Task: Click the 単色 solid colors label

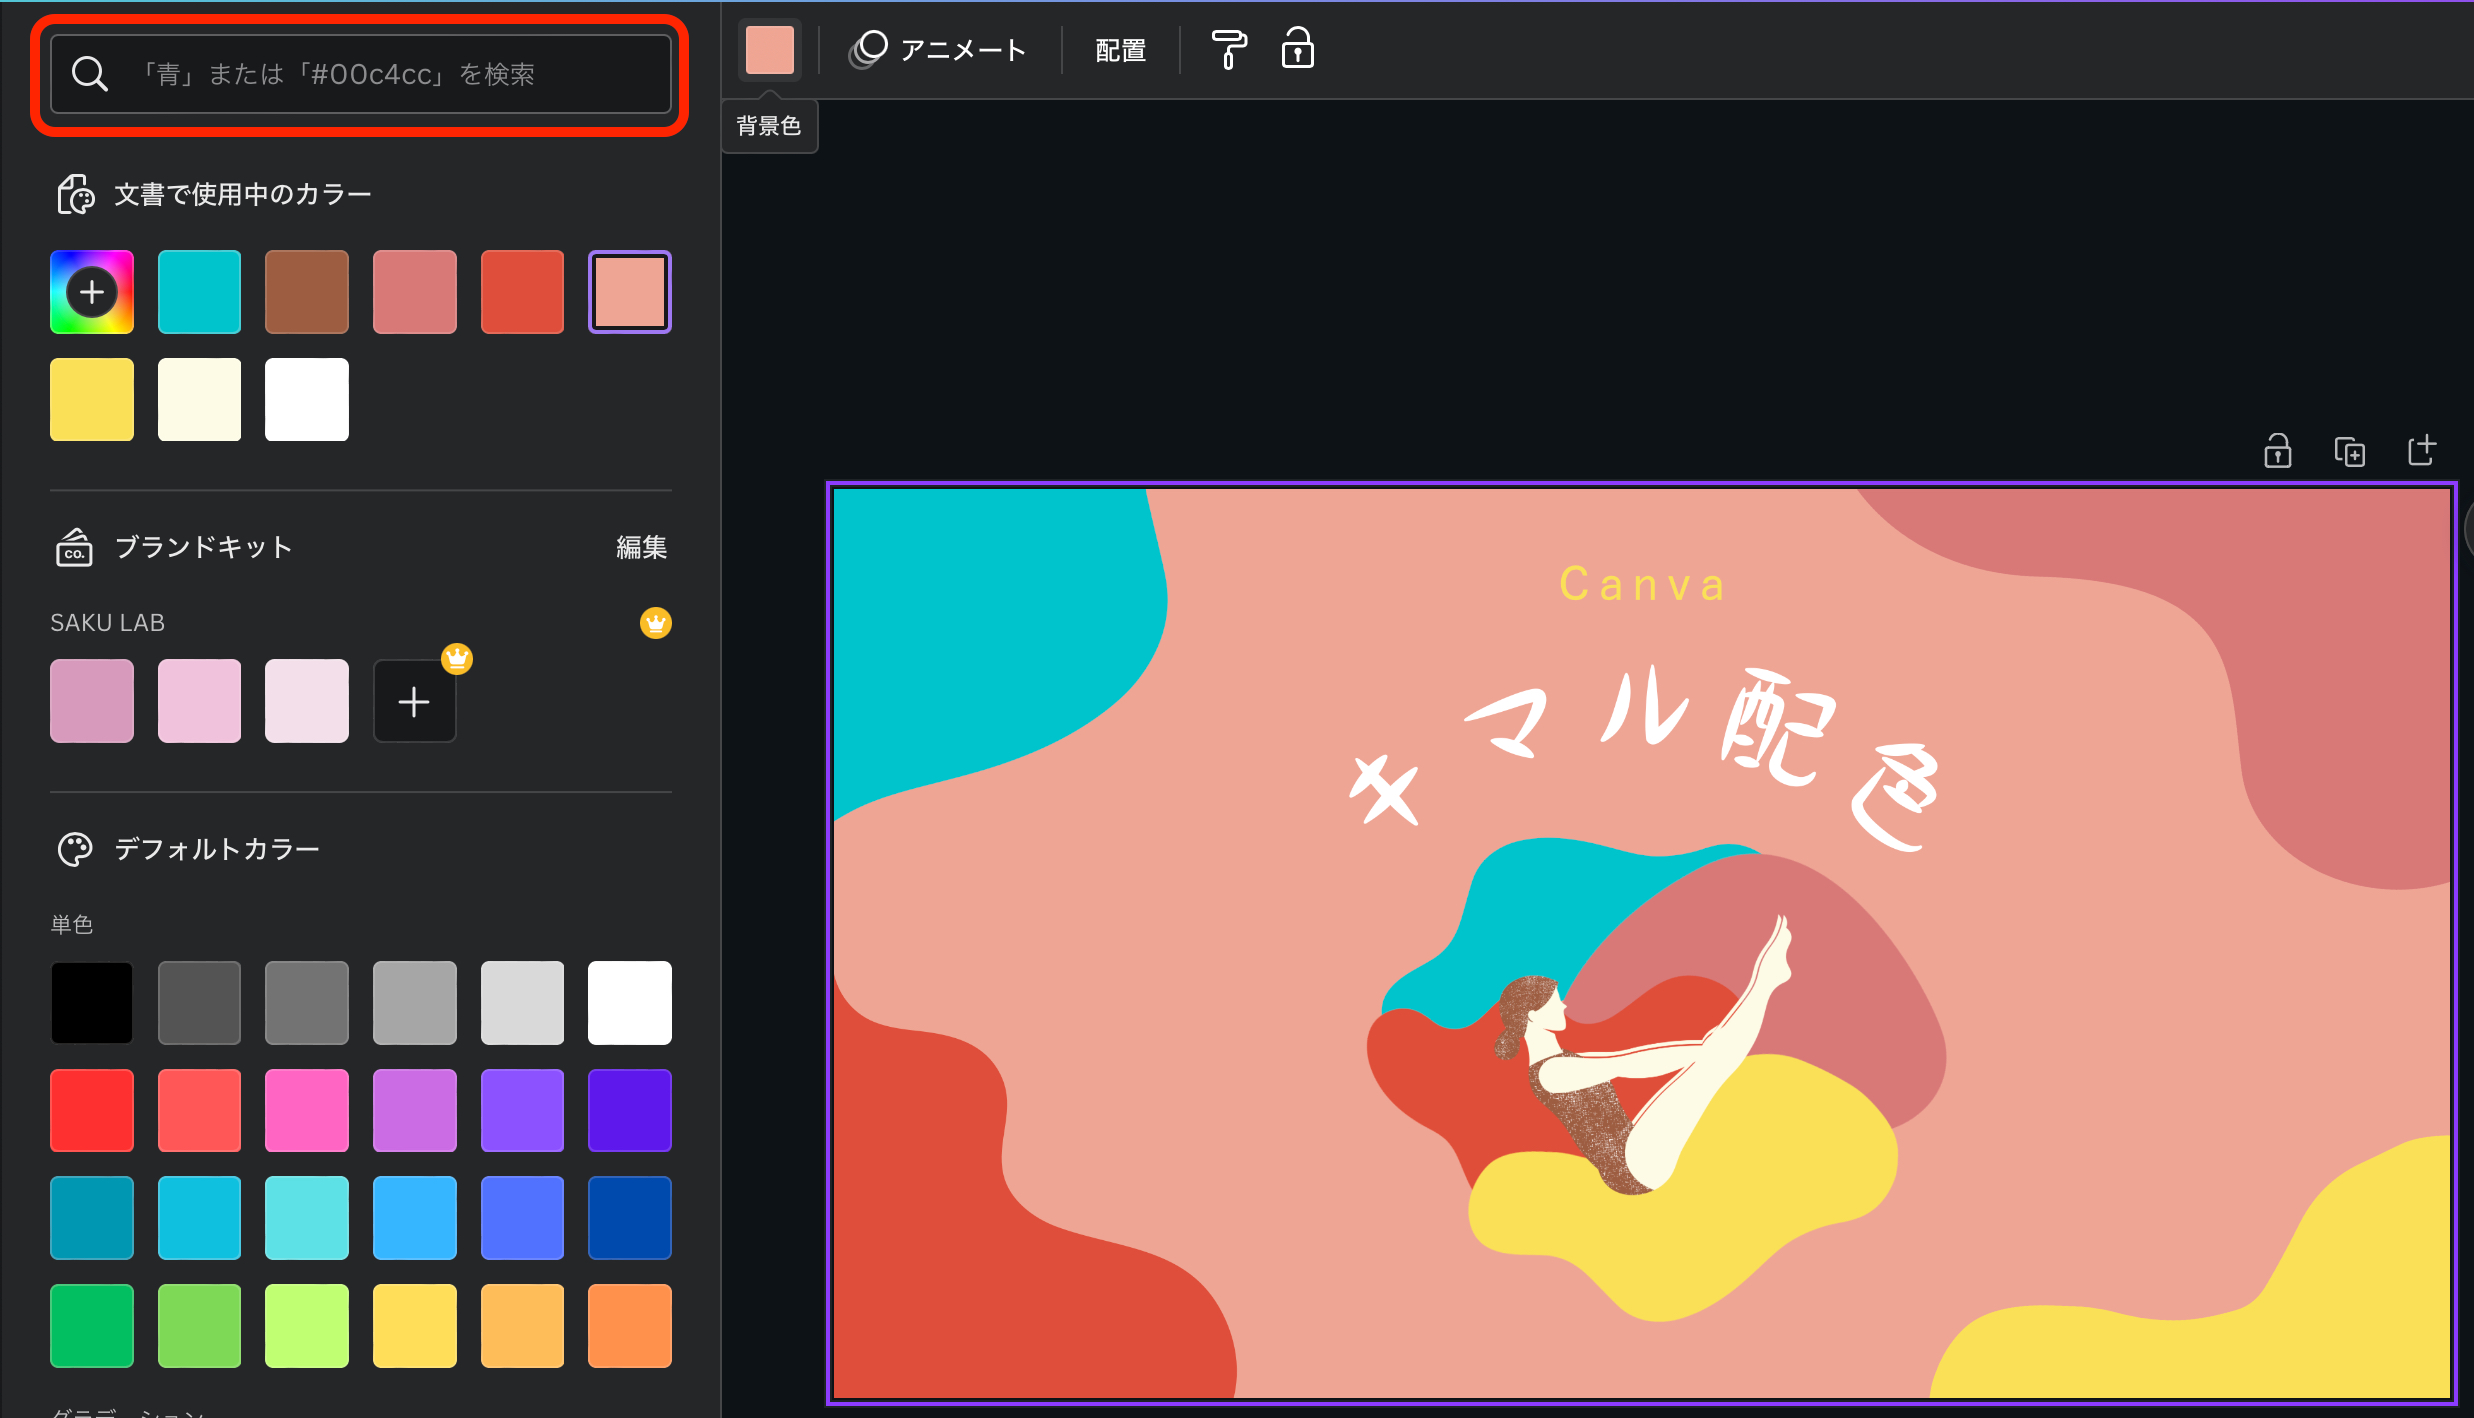Action: click(72, 925)
